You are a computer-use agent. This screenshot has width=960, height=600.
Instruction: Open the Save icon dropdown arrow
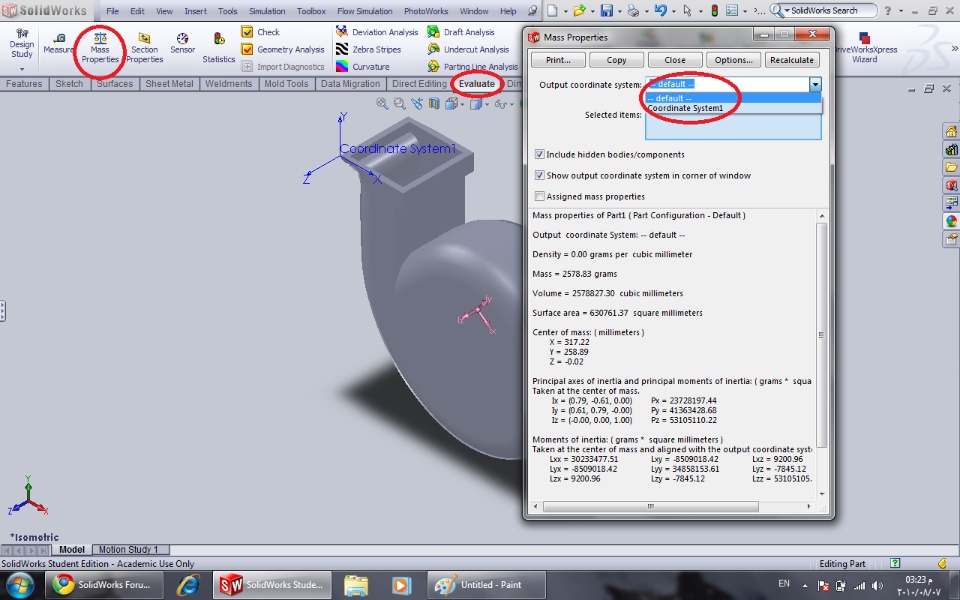tap(619, 11)
